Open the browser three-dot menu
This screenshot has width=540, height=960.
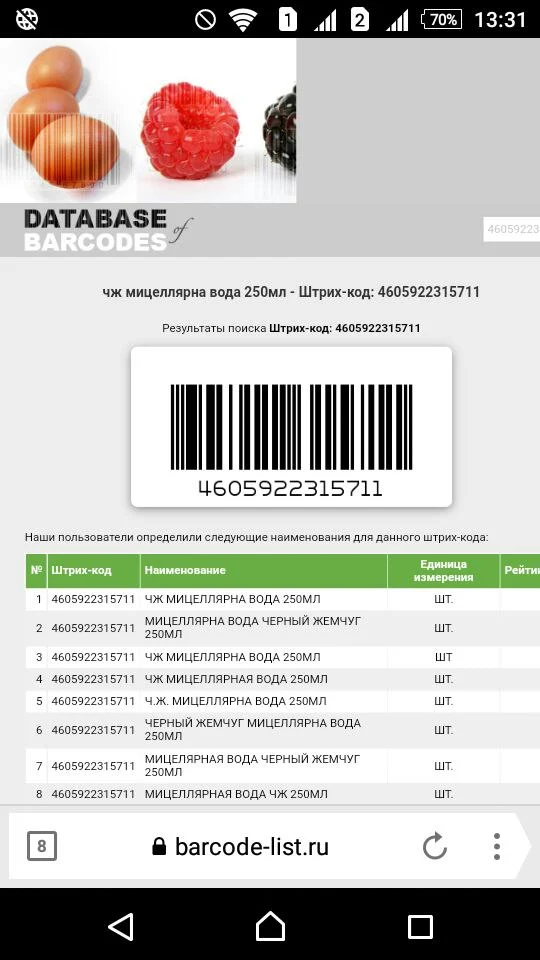497,847
